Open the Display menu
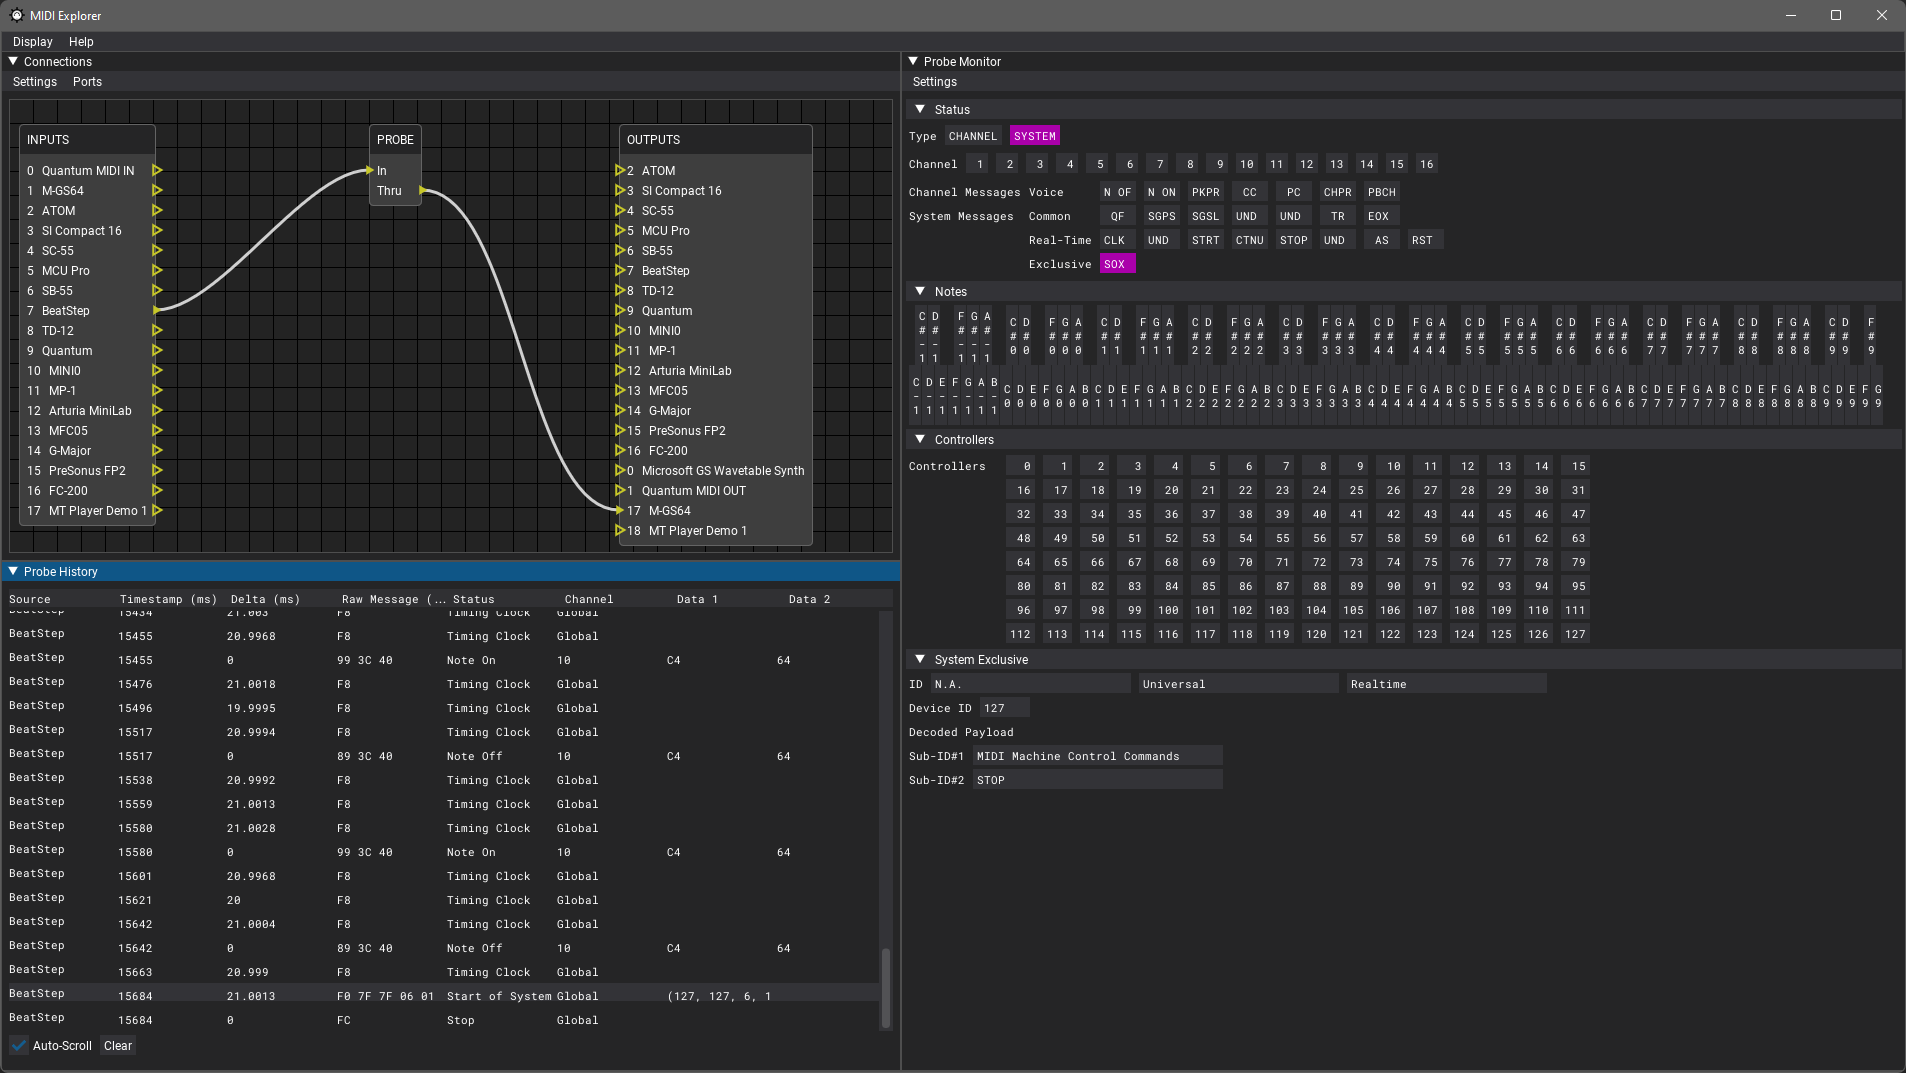This screenshot has height=1073, width=1906. pos(31,41)
